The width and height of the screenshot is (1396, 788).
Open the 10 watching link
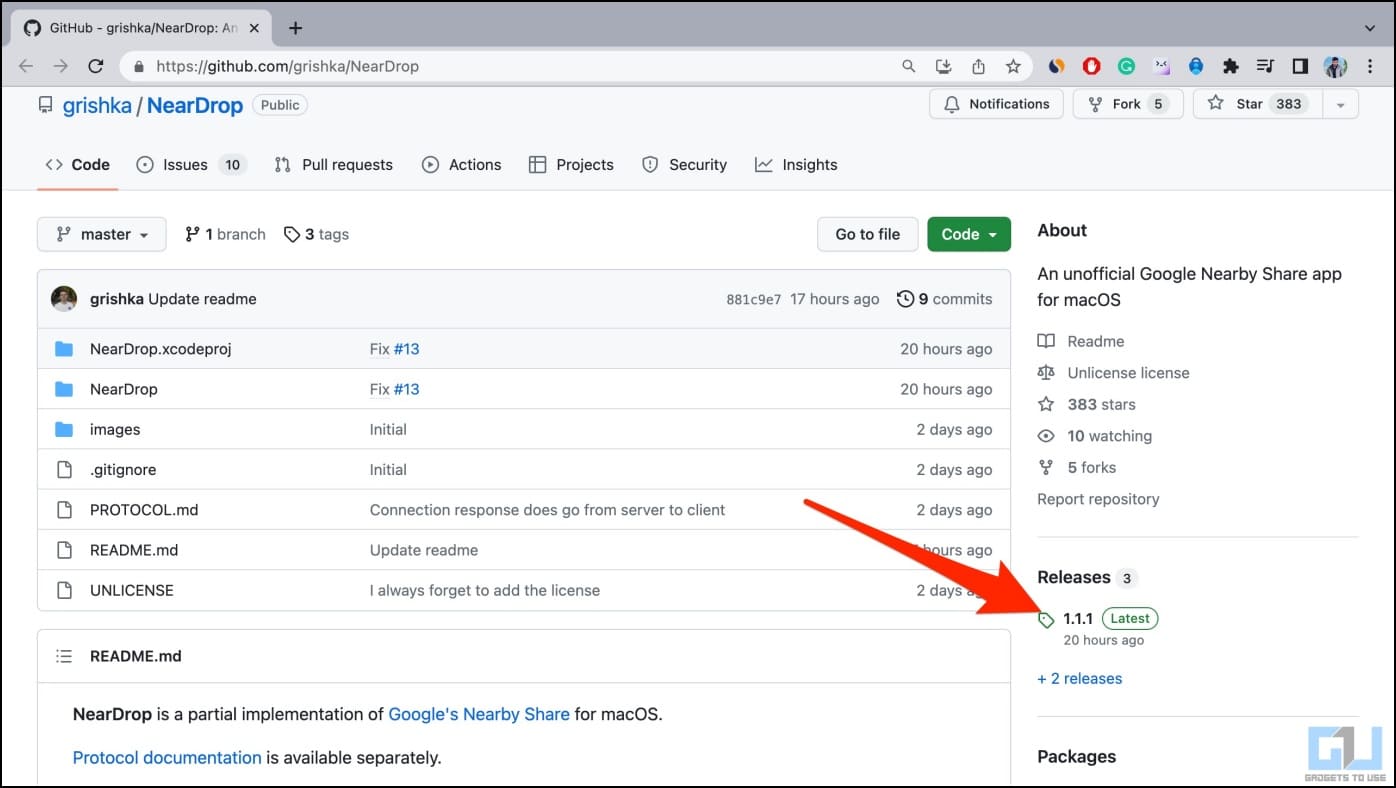click(1109, 436)
